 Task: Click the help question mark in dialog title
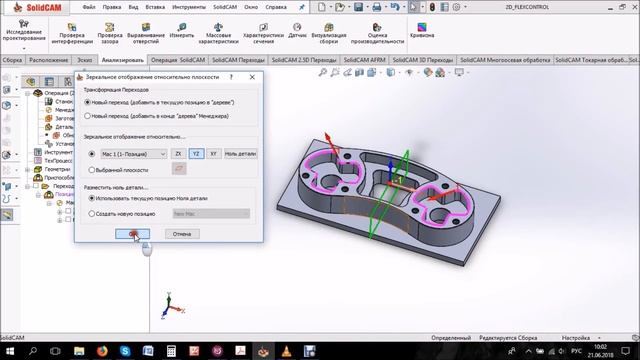pos(231,77)
